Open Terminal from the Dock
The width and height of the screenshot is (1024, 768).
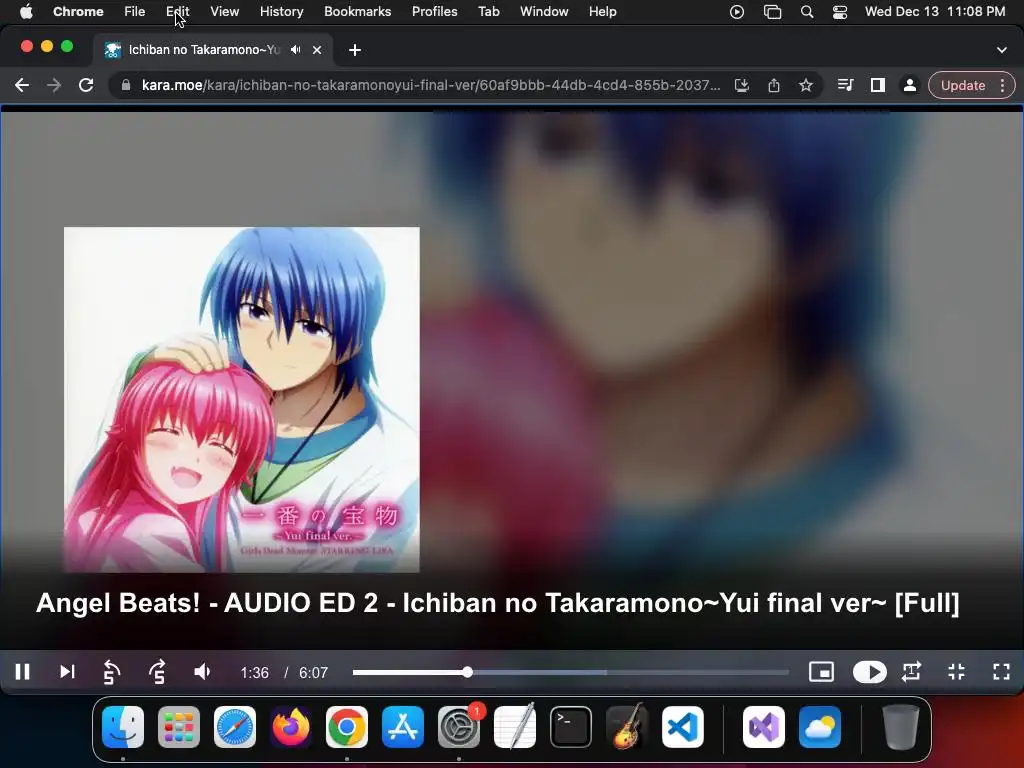571,727
